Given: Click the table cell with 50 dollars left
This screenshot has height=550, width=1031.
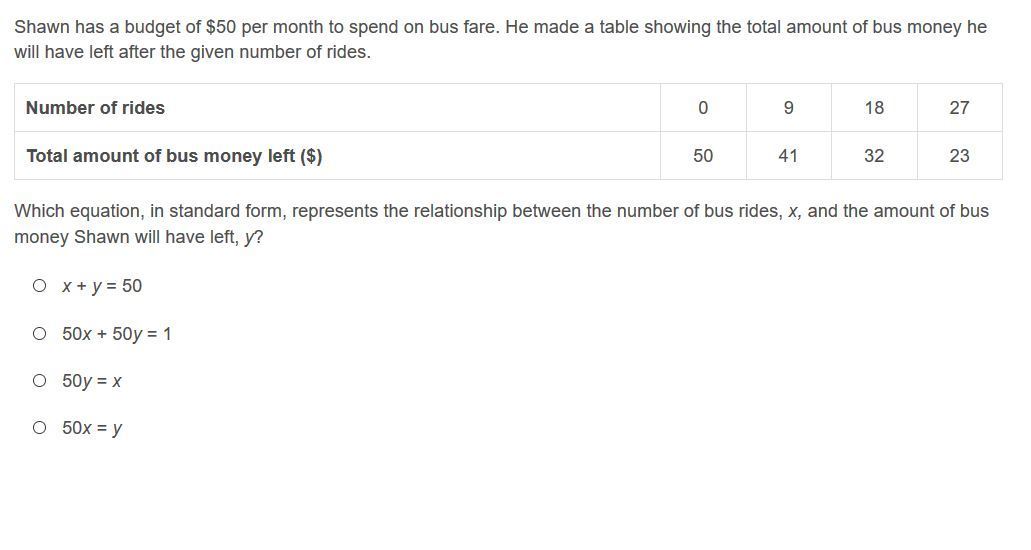Looking at the screenshot, I should point(703,156).
